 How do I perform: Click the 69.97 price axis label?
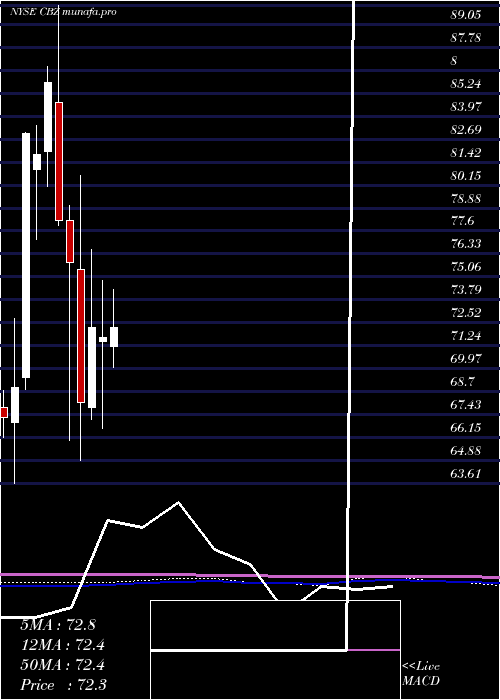pyautogui.click(x=466, y=358)
